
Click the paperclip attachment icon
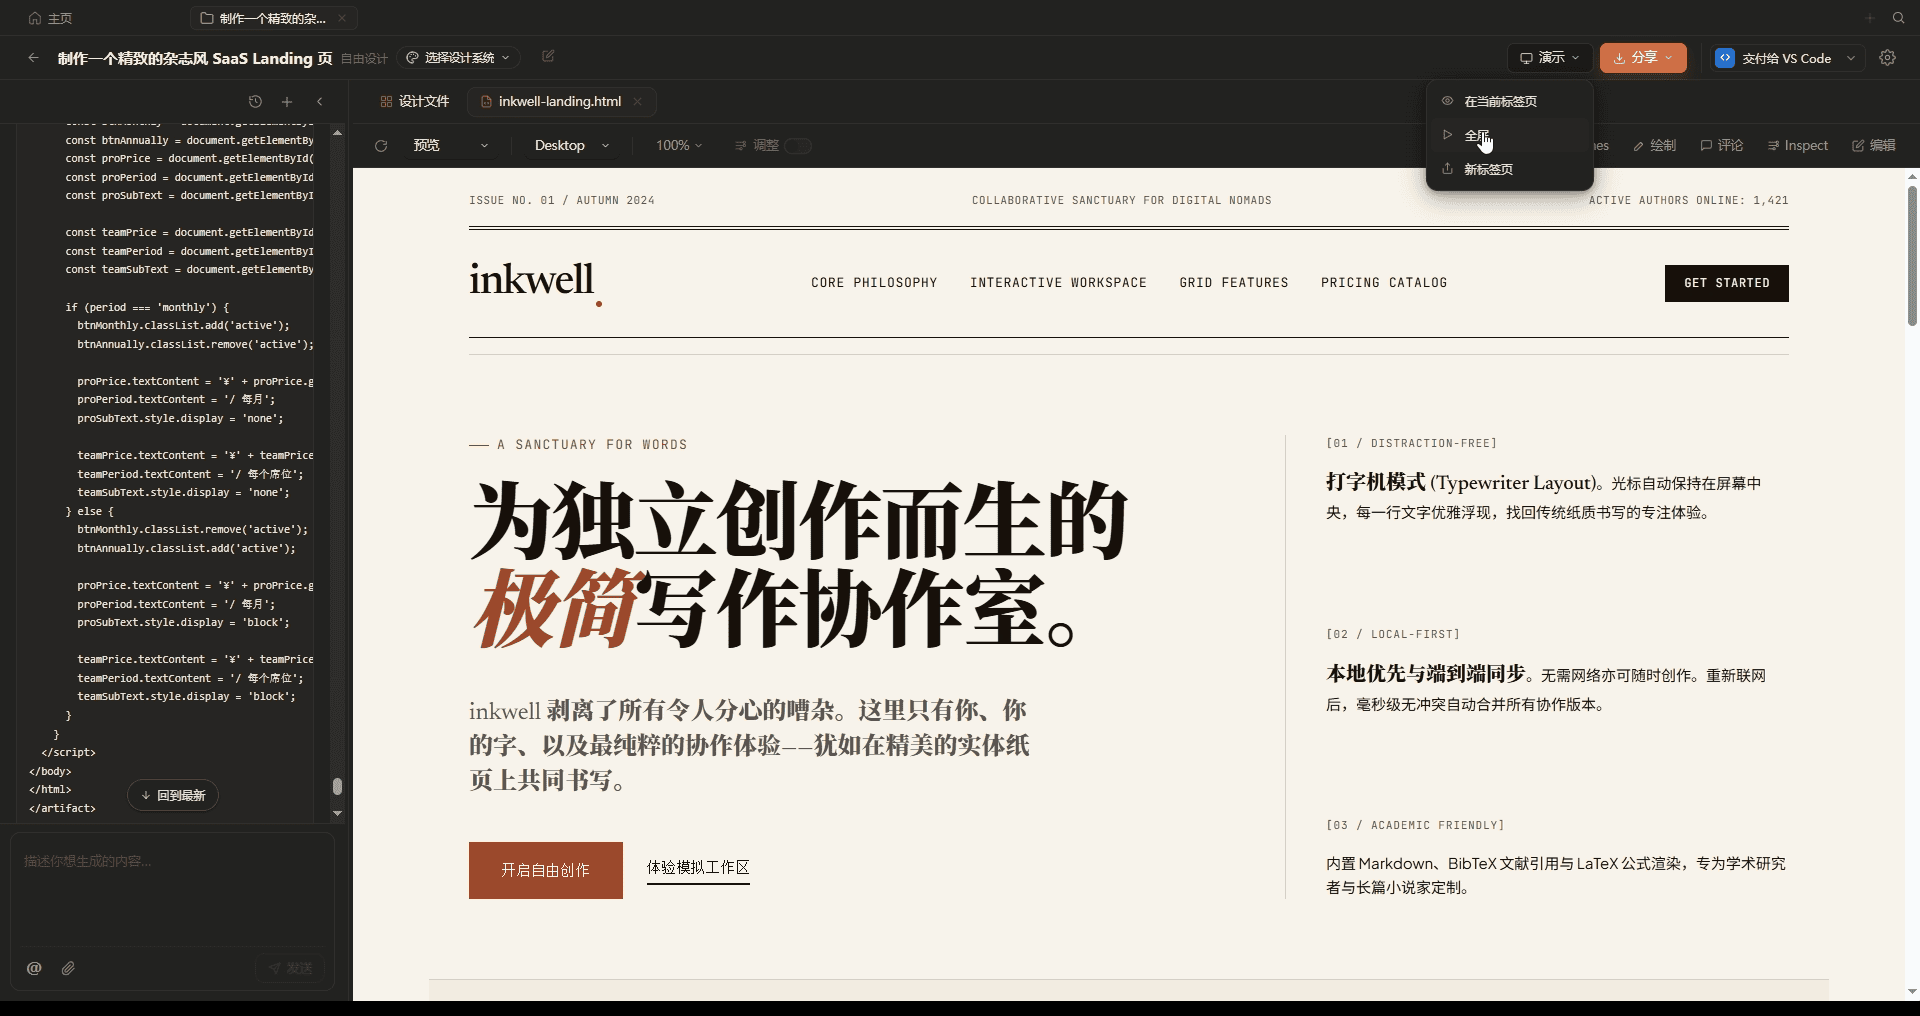tap(68, 968)
